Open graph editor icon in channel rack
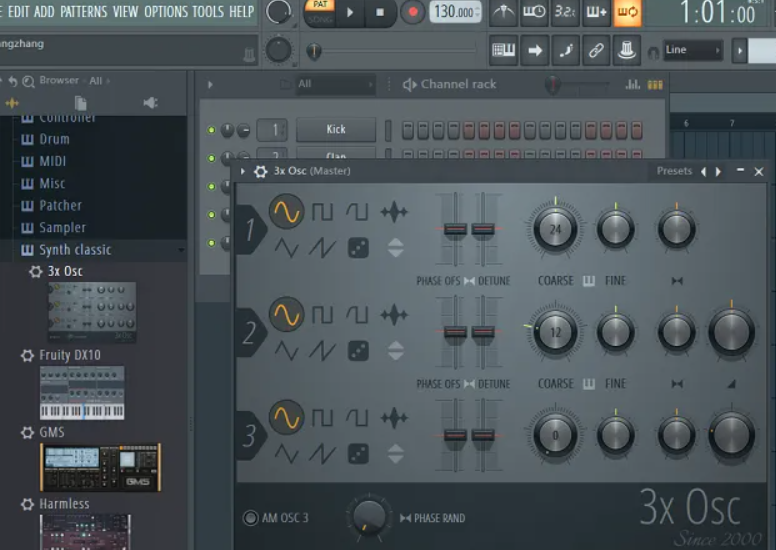The image size is (776, 550). pyautogui.click(x=632, y=85)
